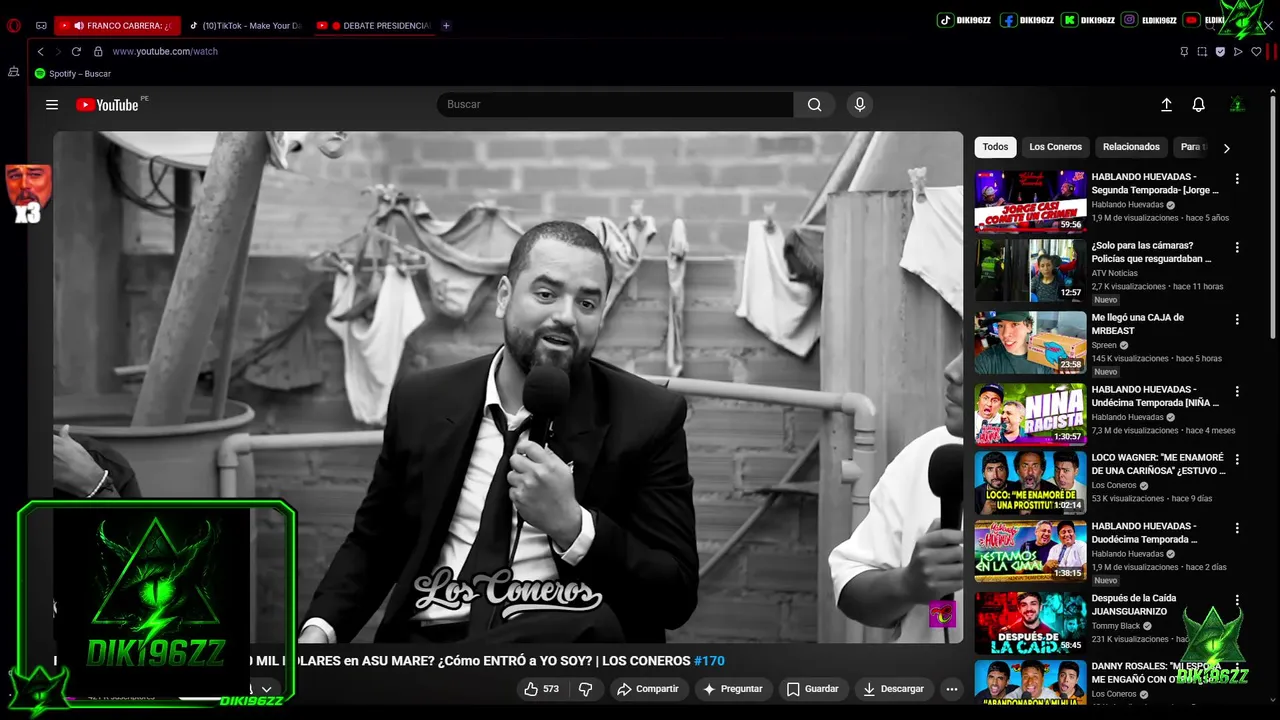Screen dimensions: 1280x720
Task: Open the #170 hashtag link in the title
Action: 709,661
